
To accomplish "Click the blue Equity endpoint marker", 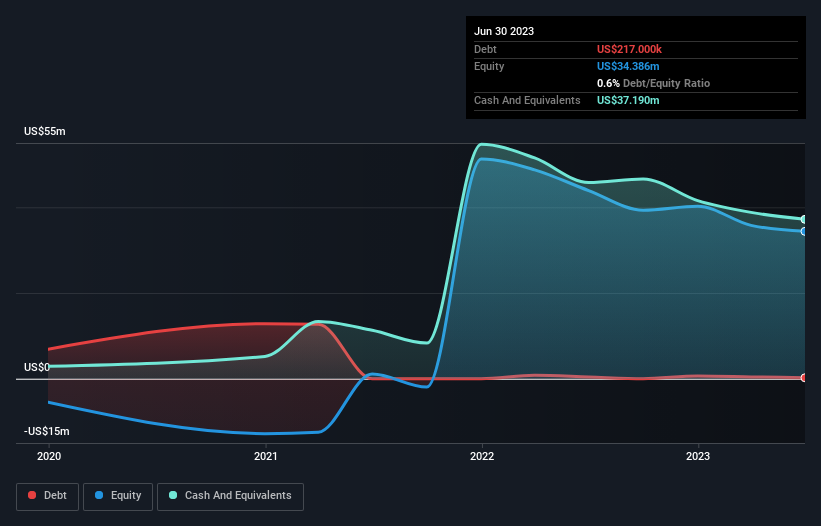I will click(804, 231).
